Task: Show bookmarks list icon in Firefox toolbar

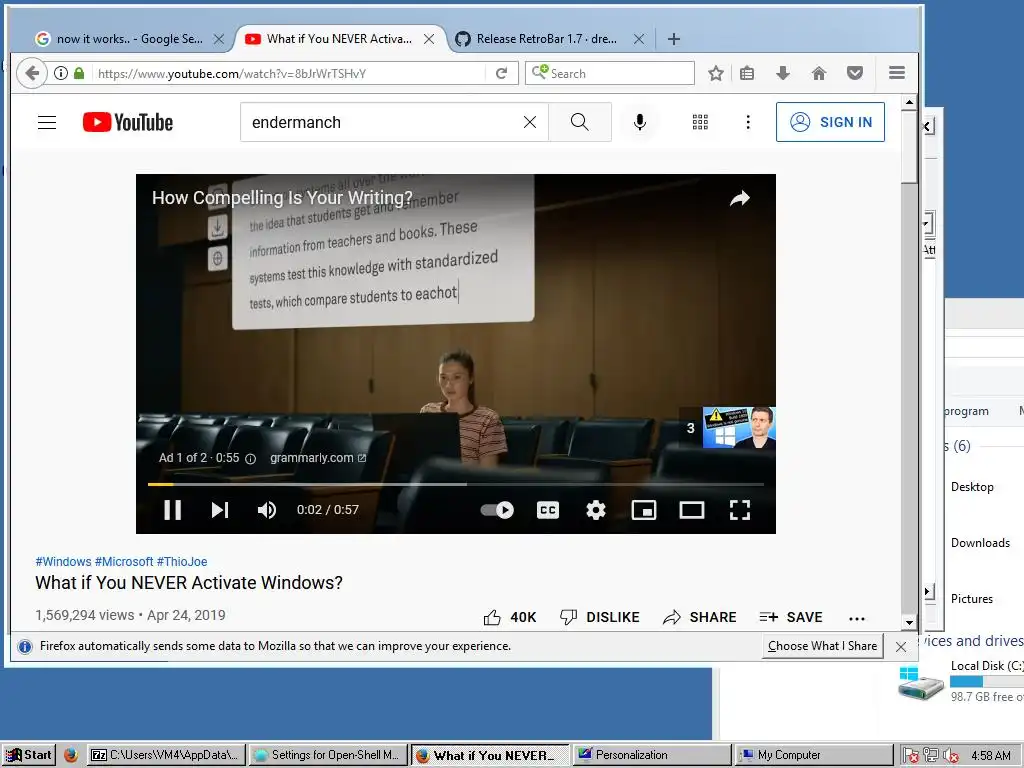Action: pyautogui.click(x=747, y=73)
